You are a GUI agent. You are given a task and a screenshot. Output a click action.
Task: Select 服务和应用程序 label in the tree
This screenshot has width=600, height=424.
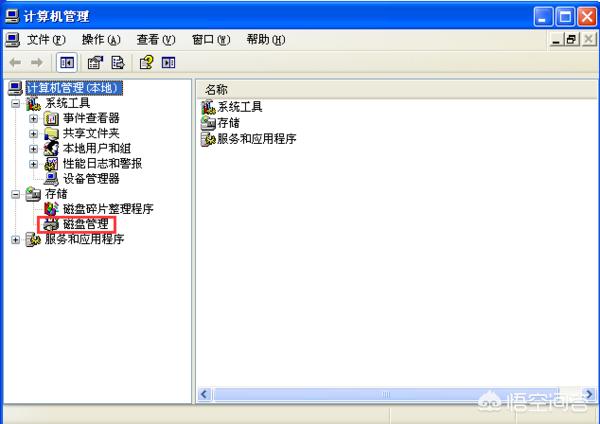[x=85, y=240]
